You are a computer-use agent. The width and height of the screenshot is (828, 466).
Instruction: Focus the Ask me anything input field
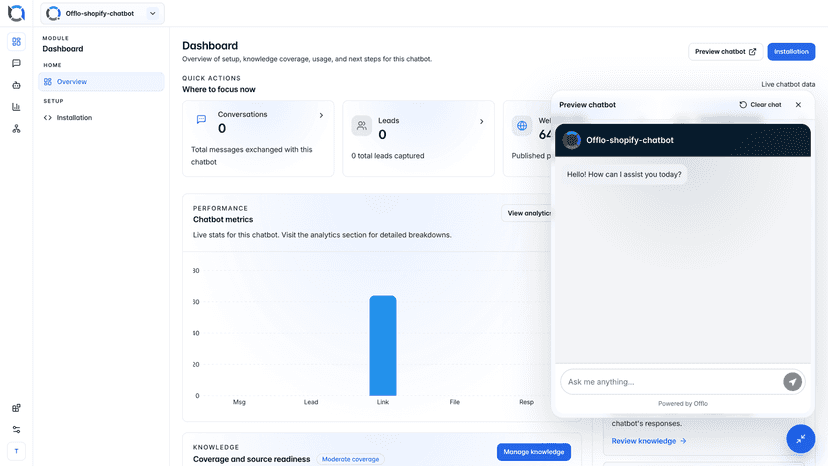672,382
